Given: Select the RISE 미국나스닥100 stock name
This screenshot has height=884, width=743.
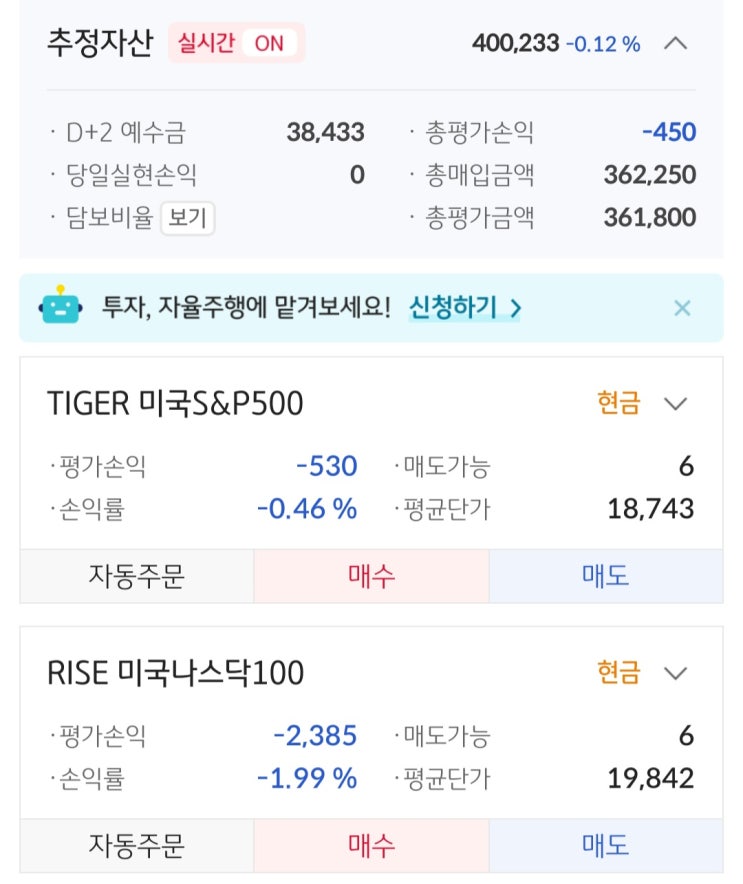Looking at the screenshot, I should (175, 673).
